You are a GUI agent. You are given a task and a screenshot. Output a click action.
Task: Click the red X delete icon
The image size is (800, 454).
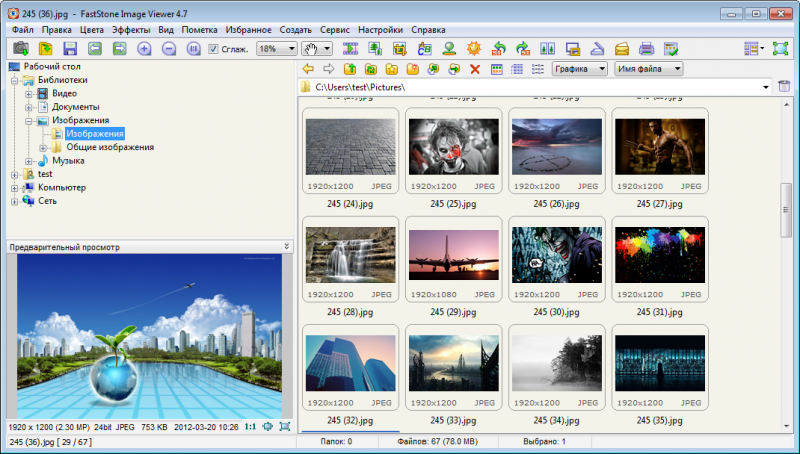475,69
